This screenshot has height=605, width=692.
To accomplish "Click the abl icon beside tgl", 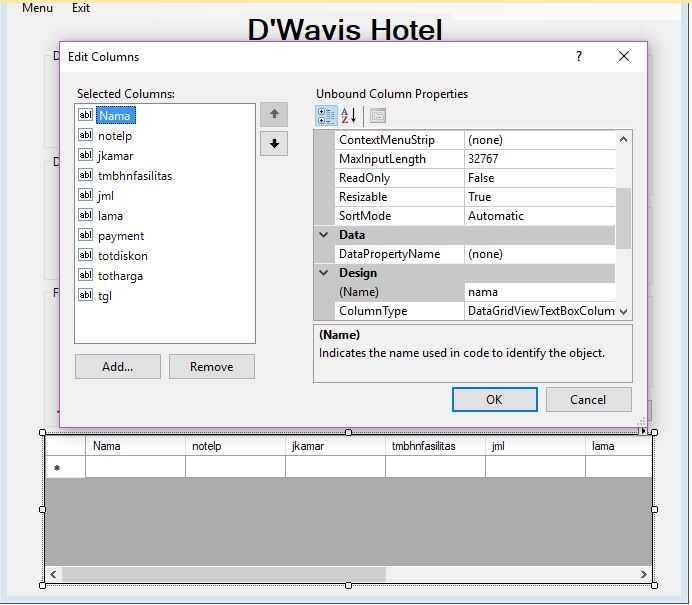I will tap(85, 295).
